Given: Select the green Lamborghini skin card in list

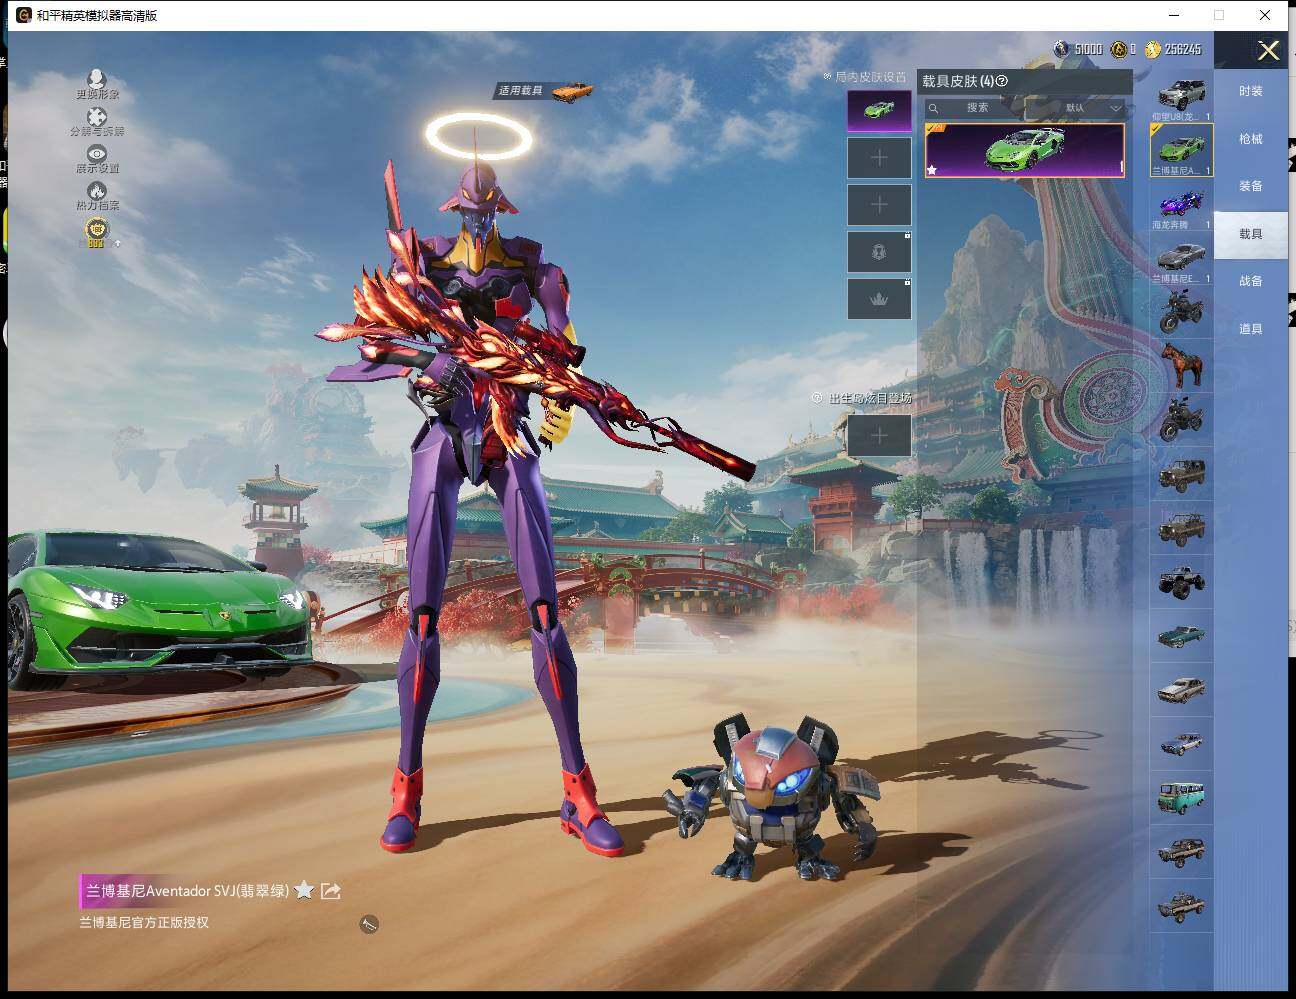Looking at the screenshot, I should pyautogui.click(x=1024, y=150).
